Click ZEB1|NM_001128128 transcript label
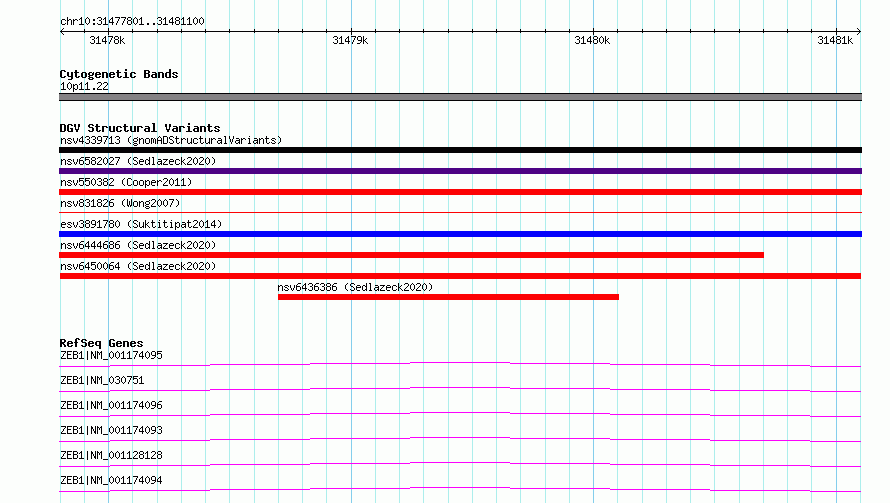Viewport: 890px width, 503px height. click(111, 455)
